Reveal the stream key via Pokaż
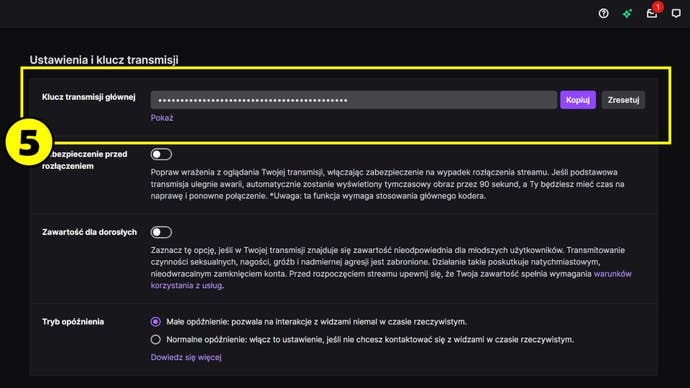This screenshot has height=388, width=690. point(161,118)
